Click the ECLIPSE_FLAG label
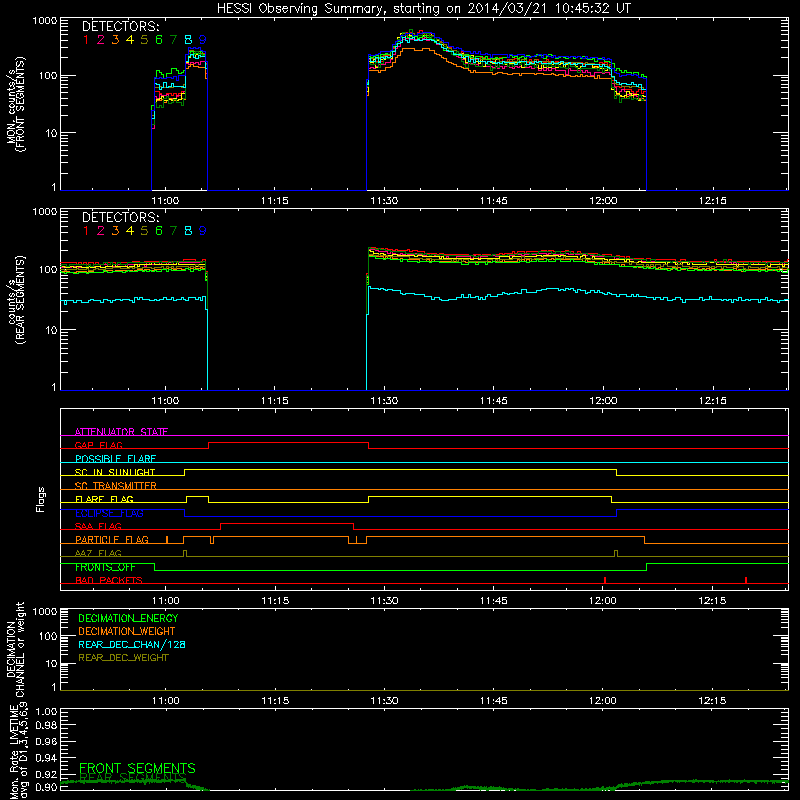This screenshot has width=800, height=800. (x=109, y=513)
